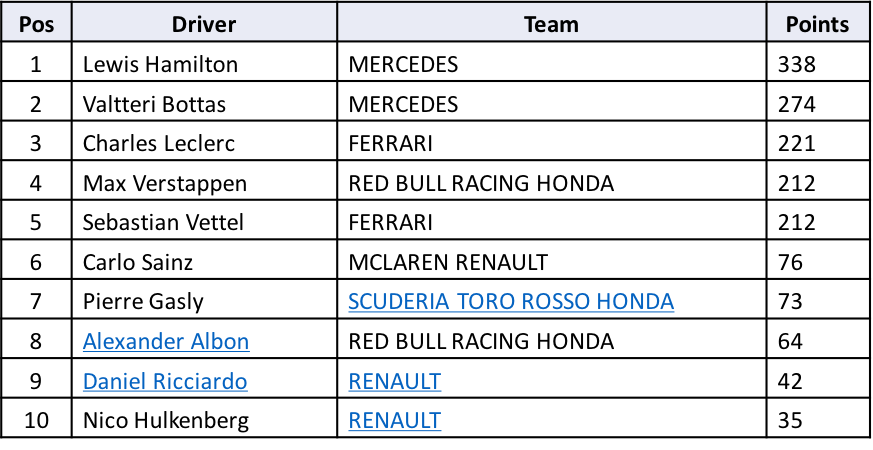The image size is (873, 450).
Task: Click the Max Verstappen cell
Action: click(204, 183)
